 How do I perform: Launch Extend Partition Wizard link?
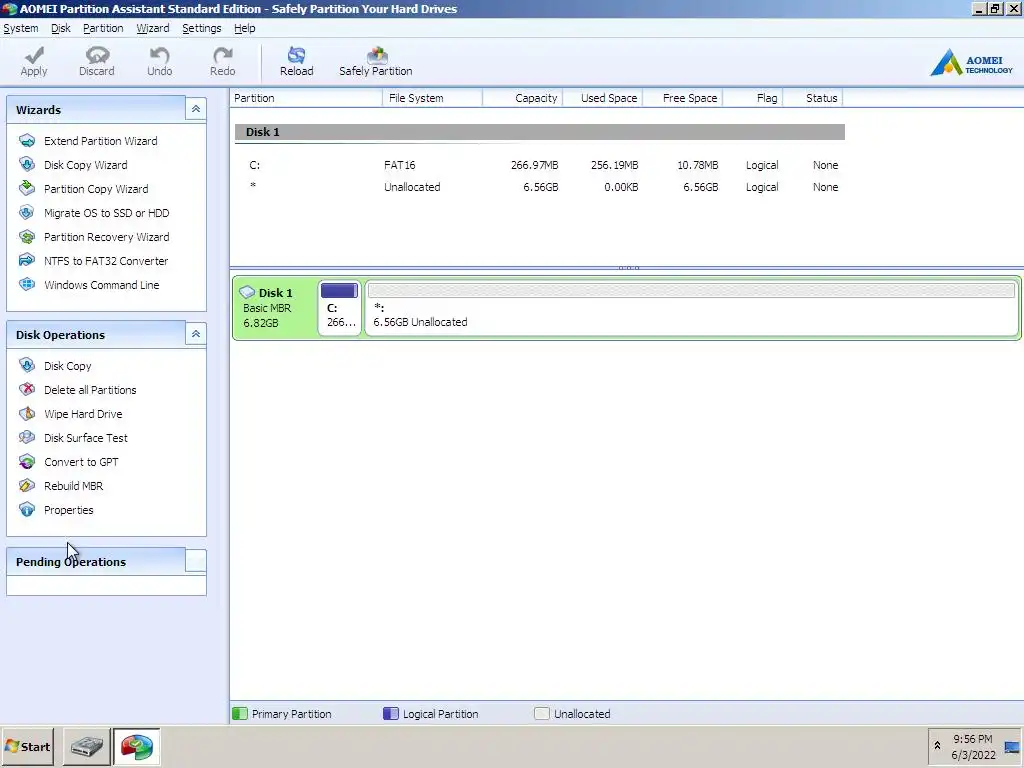click(101, 141)
